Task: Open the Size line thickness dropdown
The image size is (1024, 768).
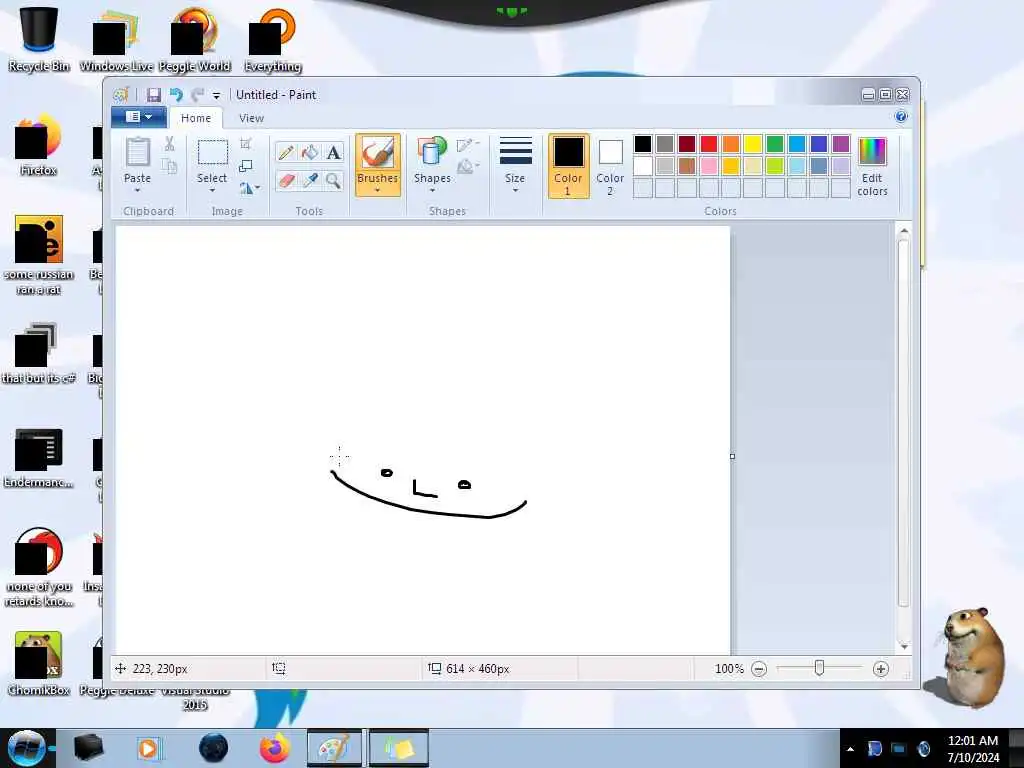Action: pyautogui.click(x=515, y=166)
